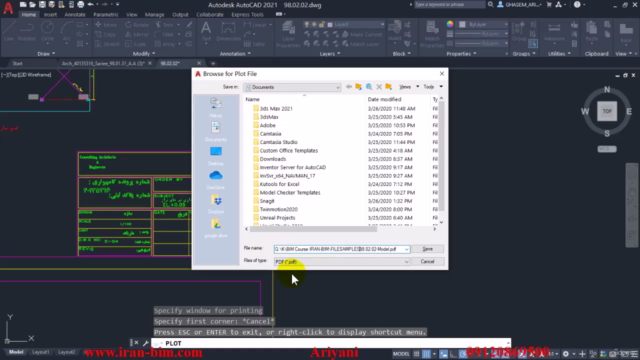Expand the Annotation panel
The width and height of the screenshot is (640, 360).
(x=235, y=53)
